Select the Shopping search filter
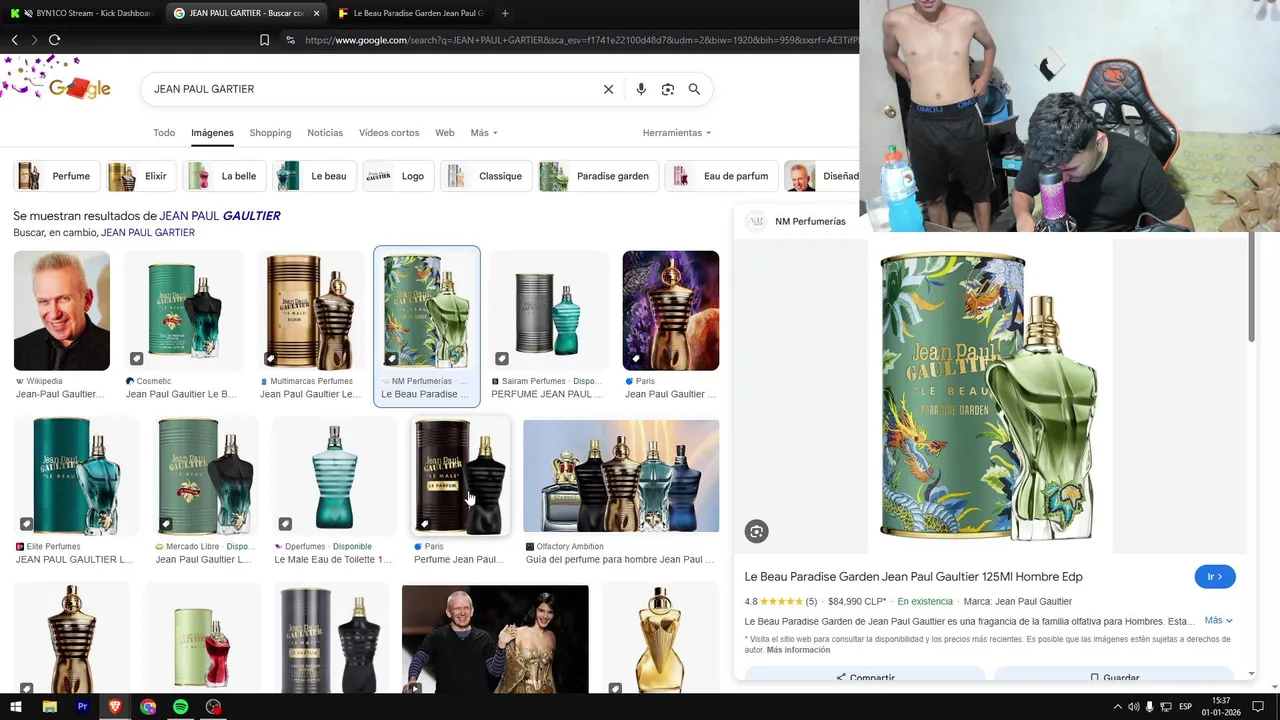The height and width of the screenshot is (720, 1280). point(270,133)
